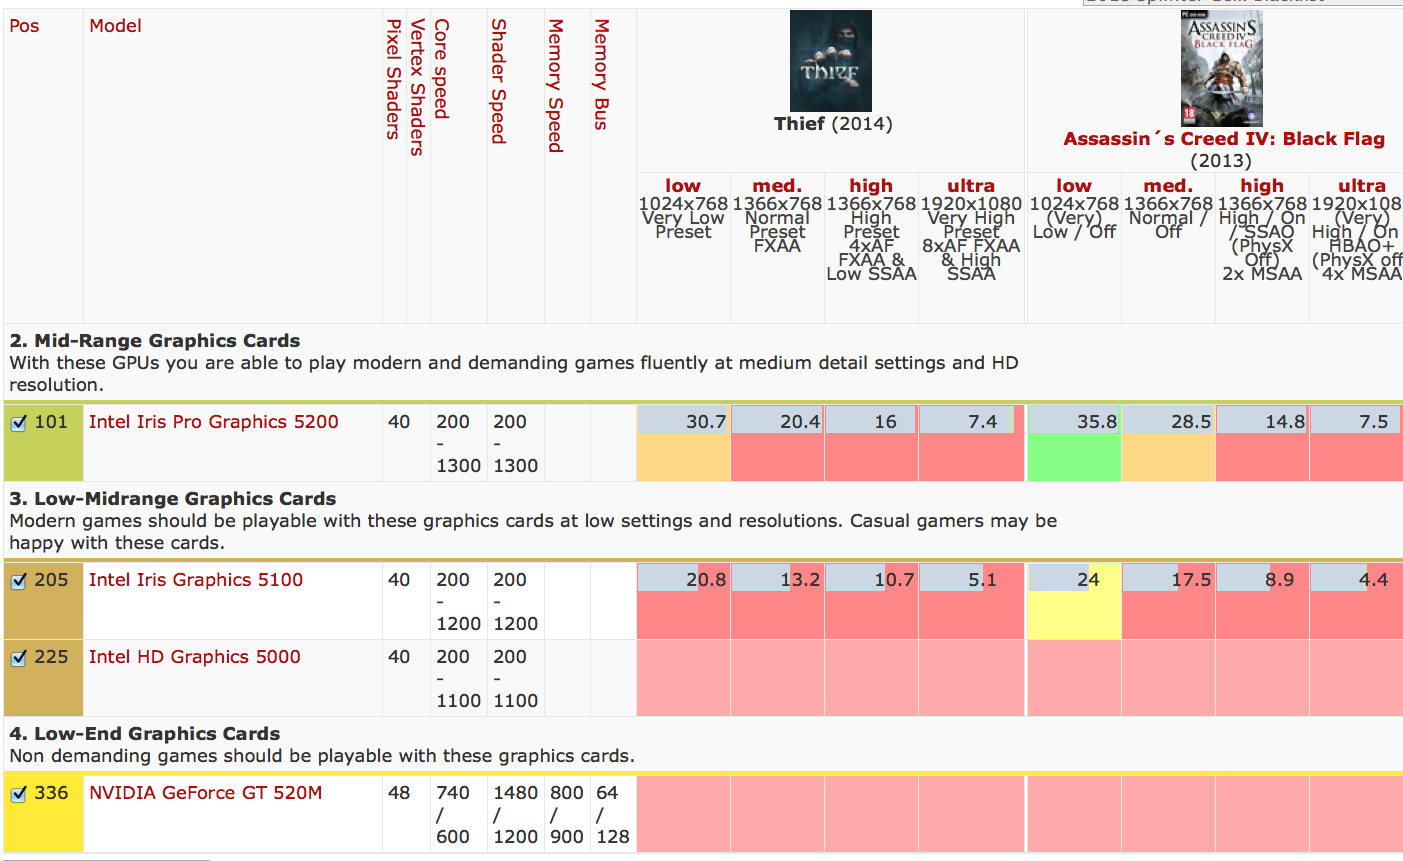Open the Intel HD Graphics 5000 link
This screenshot has height=861, width=1403.
[195, 657]
